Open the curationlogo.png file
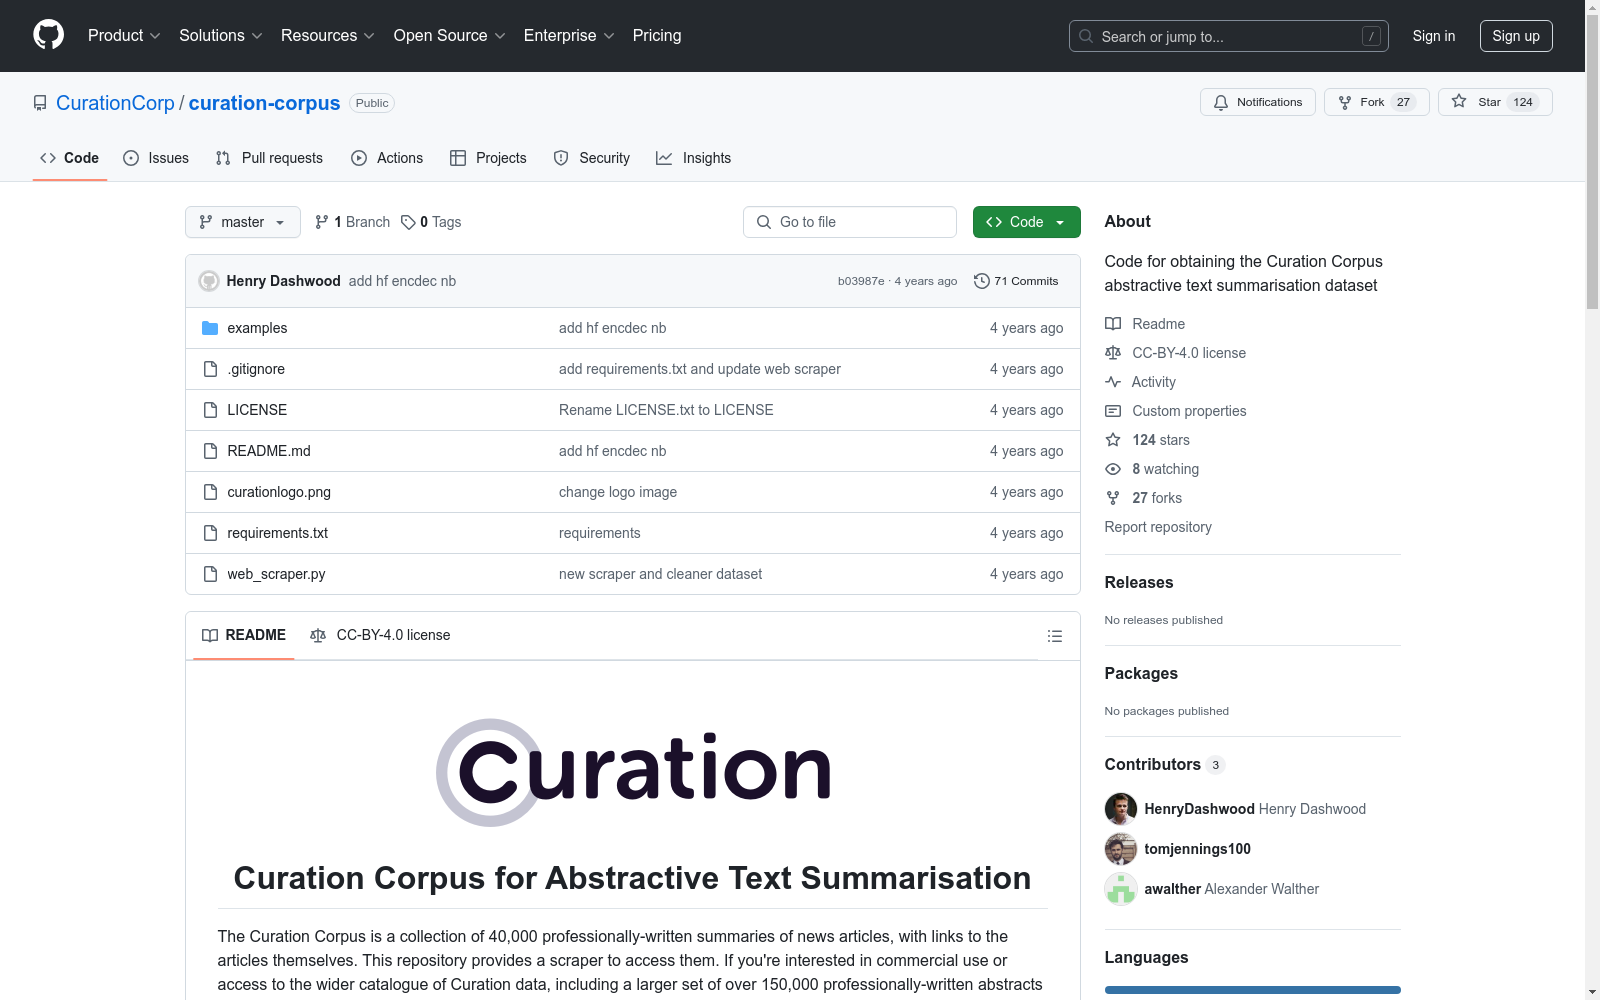This screenshot has width=1600, height=1000. 279,492
